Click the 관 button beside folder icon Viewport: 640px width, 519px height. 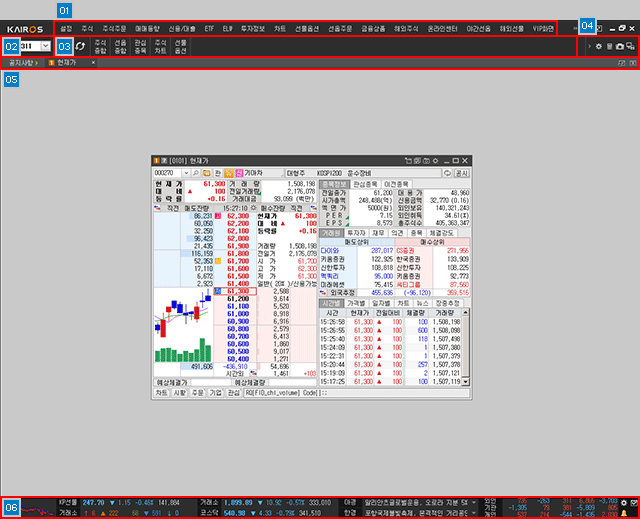click(x=218, y=173)
